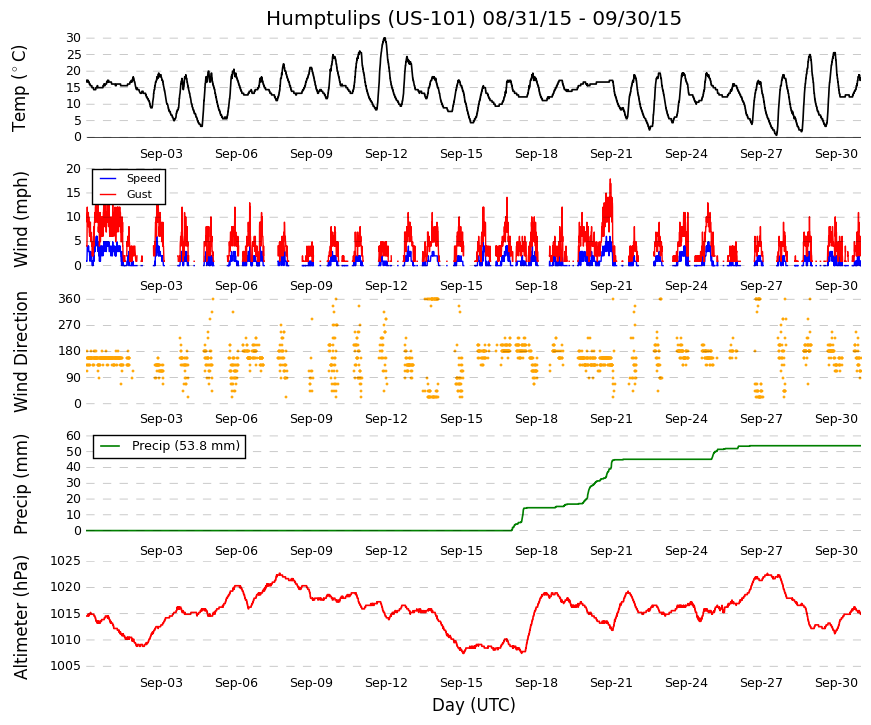
Task: Click the Altimeter (hPa) axis label
Action: point(20,617)
